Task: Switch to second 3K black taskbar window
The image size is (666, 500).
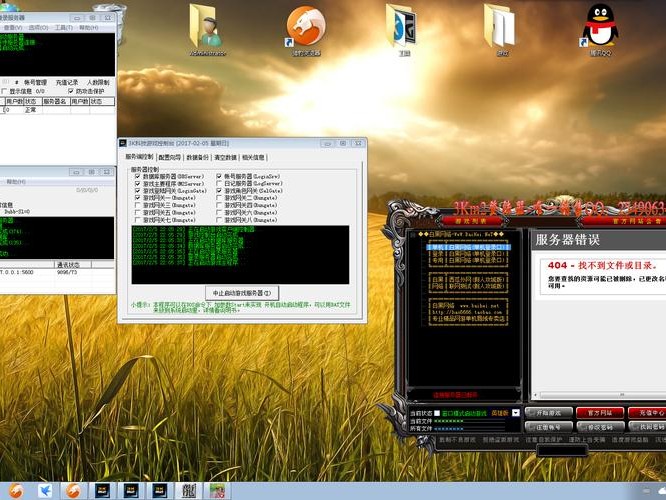Action: point(131,491)
